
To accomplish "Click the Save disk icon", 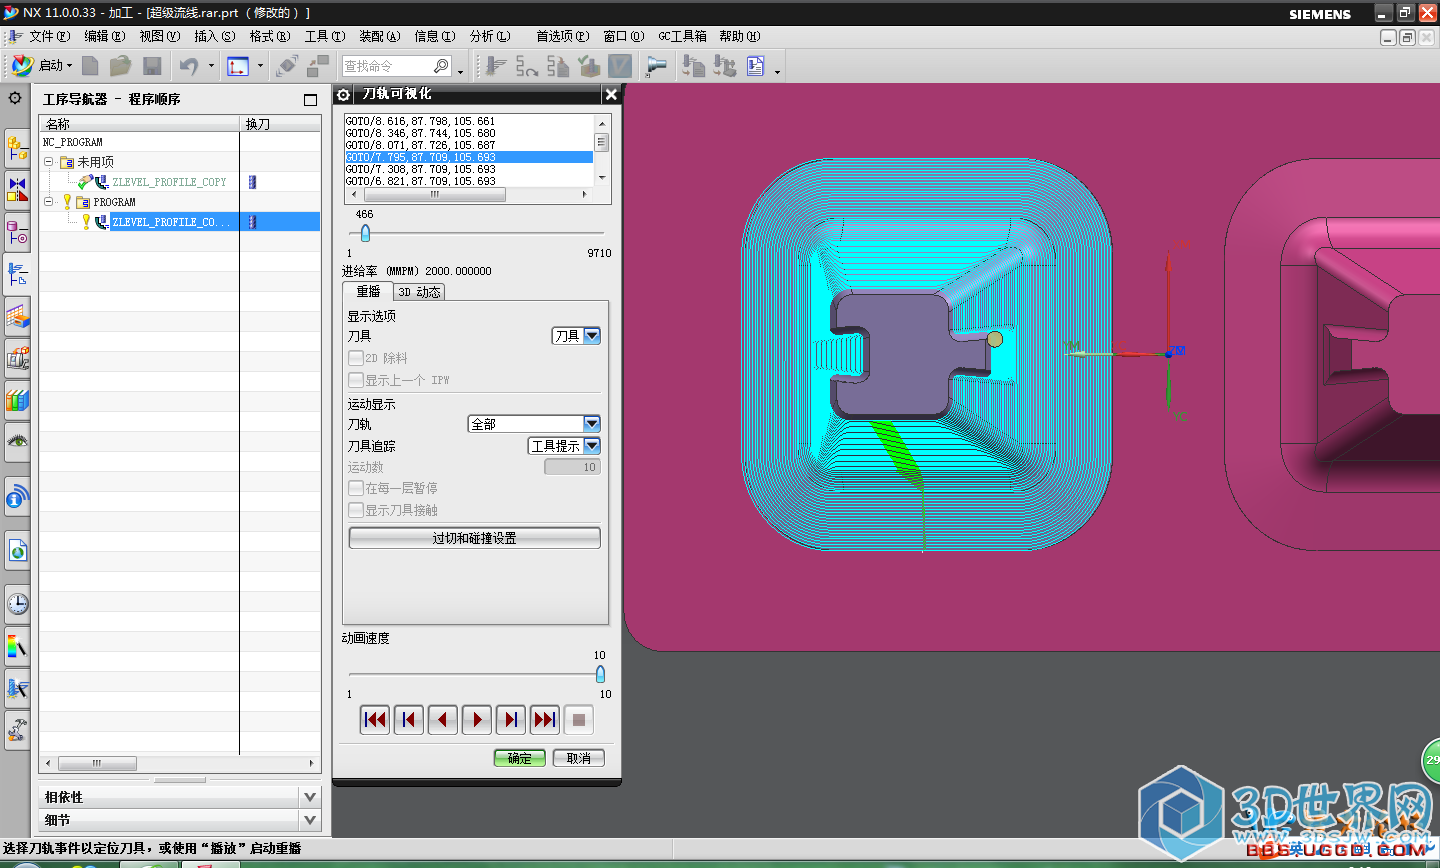I will (x=152, y=66).
